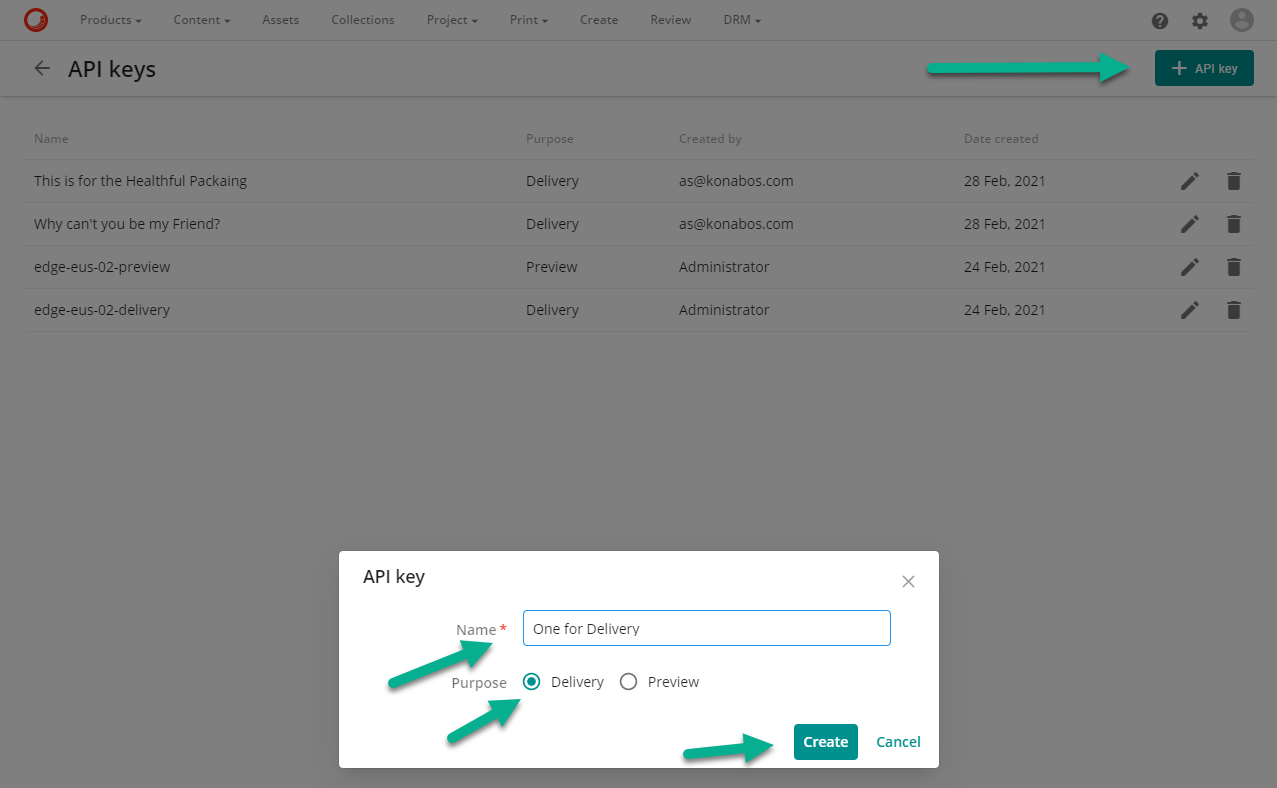The width and height of the screenshot is (1277, 788).
Task: Click the 'edge-eus-02-delivery' name
Action: point(102,310)
